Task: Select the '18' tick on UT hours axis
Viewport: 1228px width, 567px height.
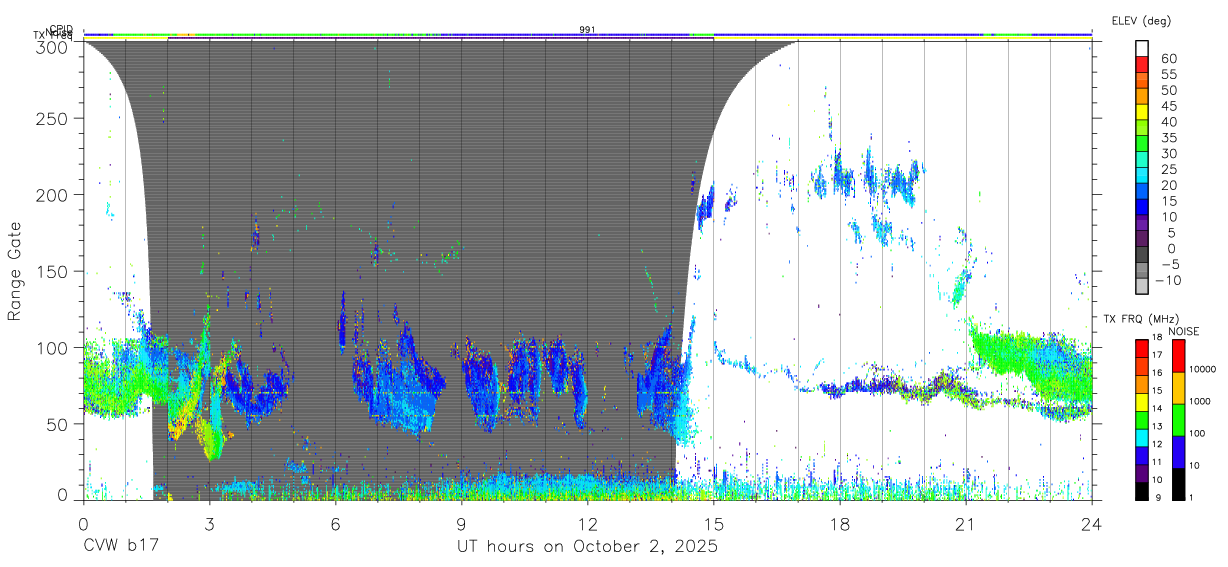Action: click(x=840, y=523)
